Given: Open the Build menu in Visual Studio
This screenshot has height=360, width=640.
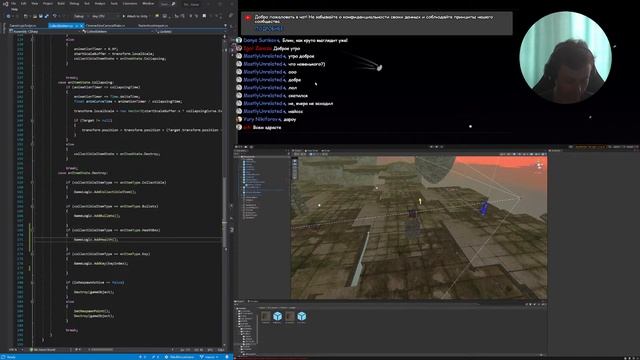Looking at the screenshot, I should point(61,3).
